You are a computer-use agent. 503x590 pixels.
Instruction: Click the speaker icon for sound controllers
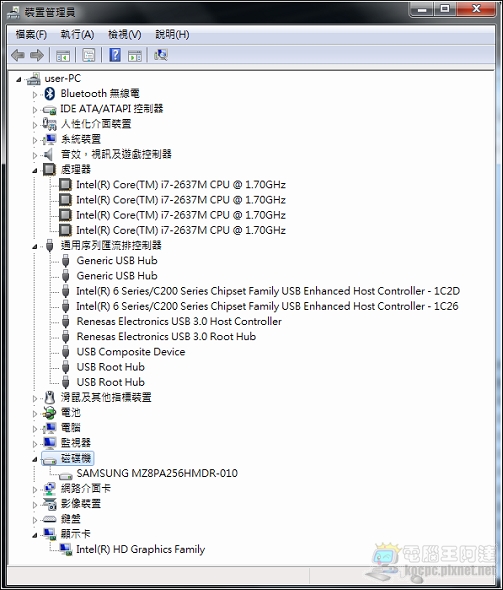[49, 154]
